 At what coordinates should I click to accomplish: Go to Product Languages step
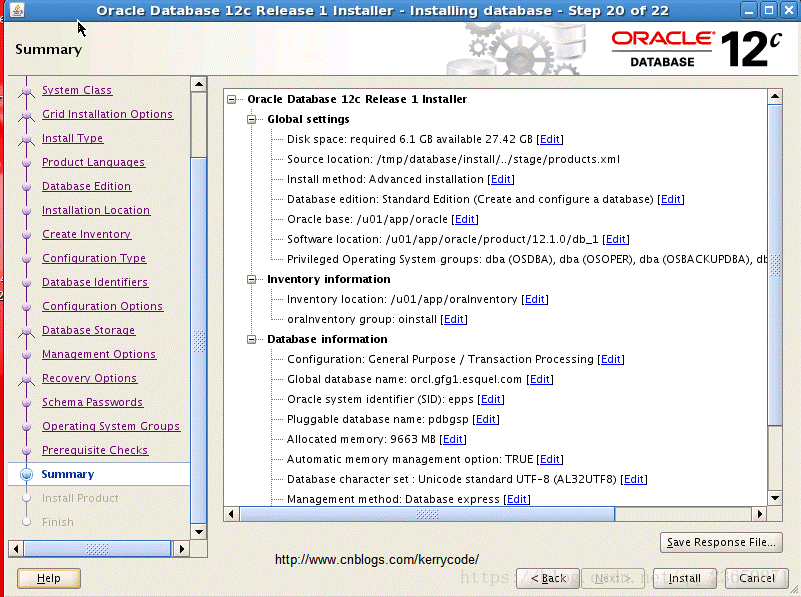point(93,162)
